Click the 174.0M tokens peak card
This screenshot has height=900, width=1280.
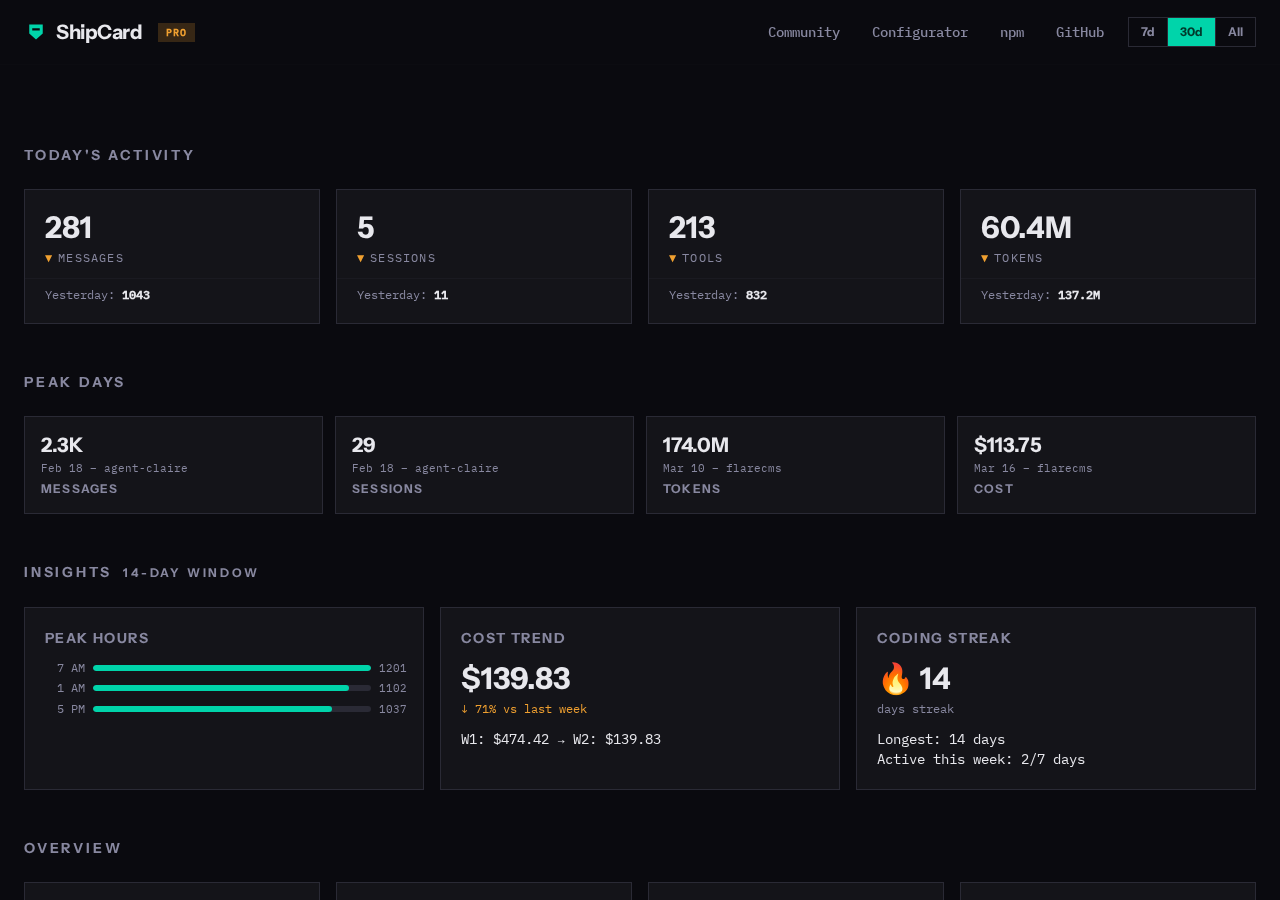[x=795, y=465]
